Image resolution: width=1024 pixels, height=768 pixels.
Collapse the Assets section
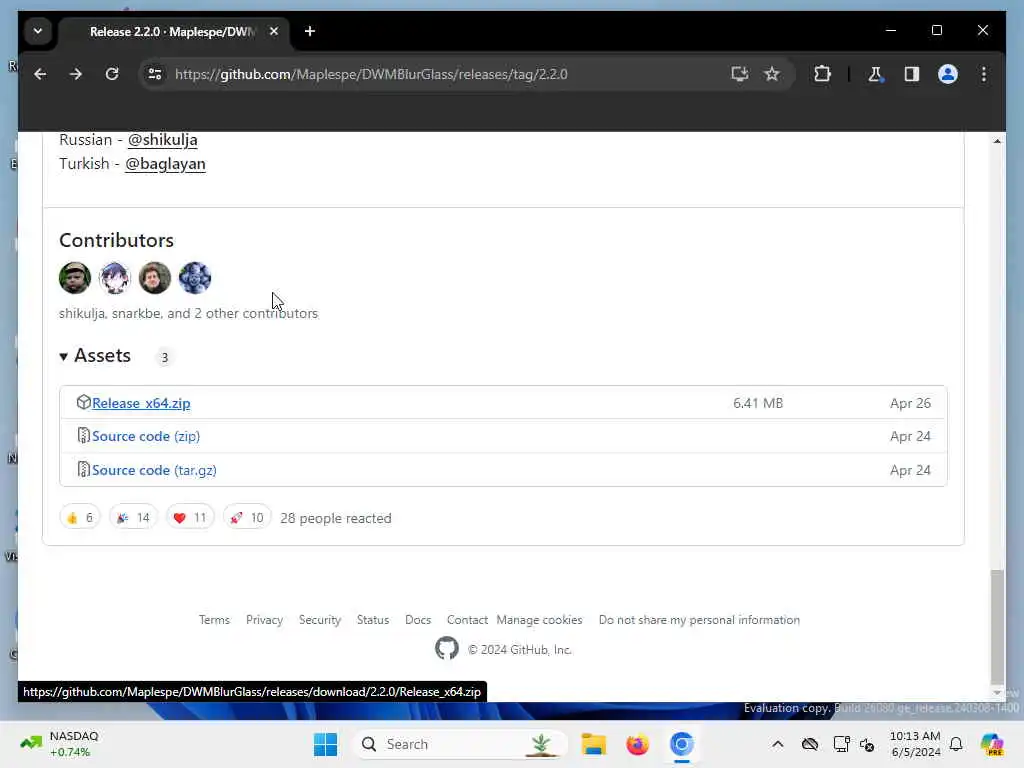95,356
